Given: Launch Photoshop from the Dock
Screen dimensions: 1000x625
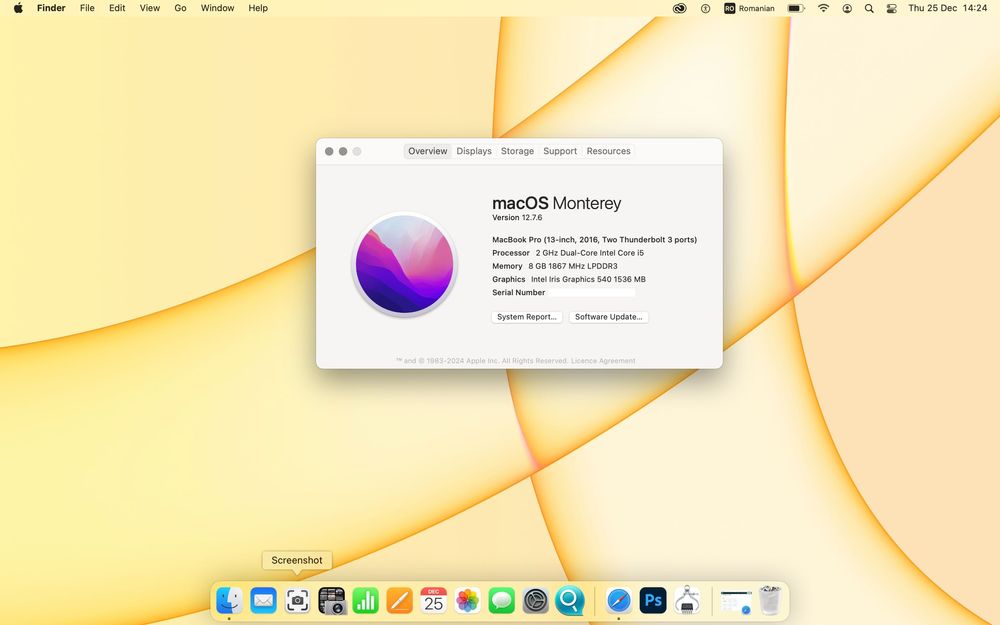Looking at the screenshot, I should point(653,600).
